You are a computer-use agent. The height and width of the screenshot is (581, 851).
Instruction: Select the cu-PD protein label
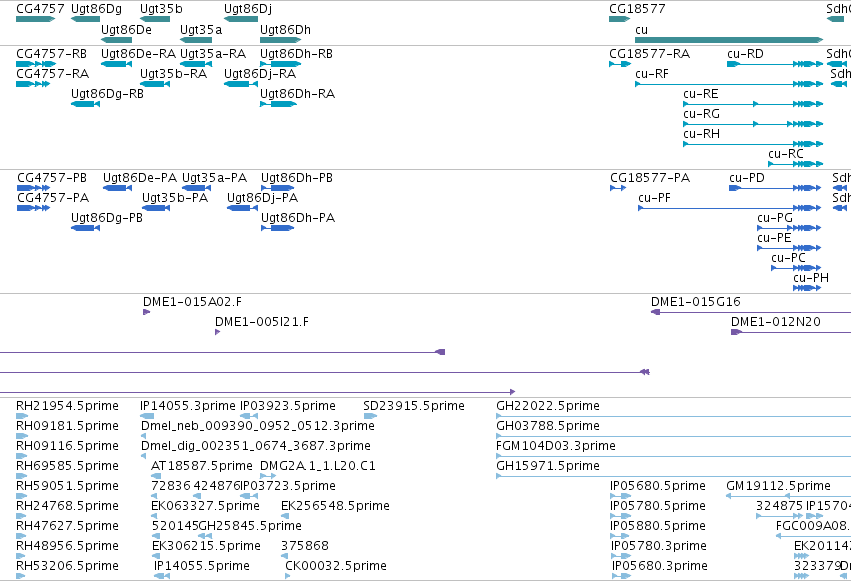(x=747, y=178)
